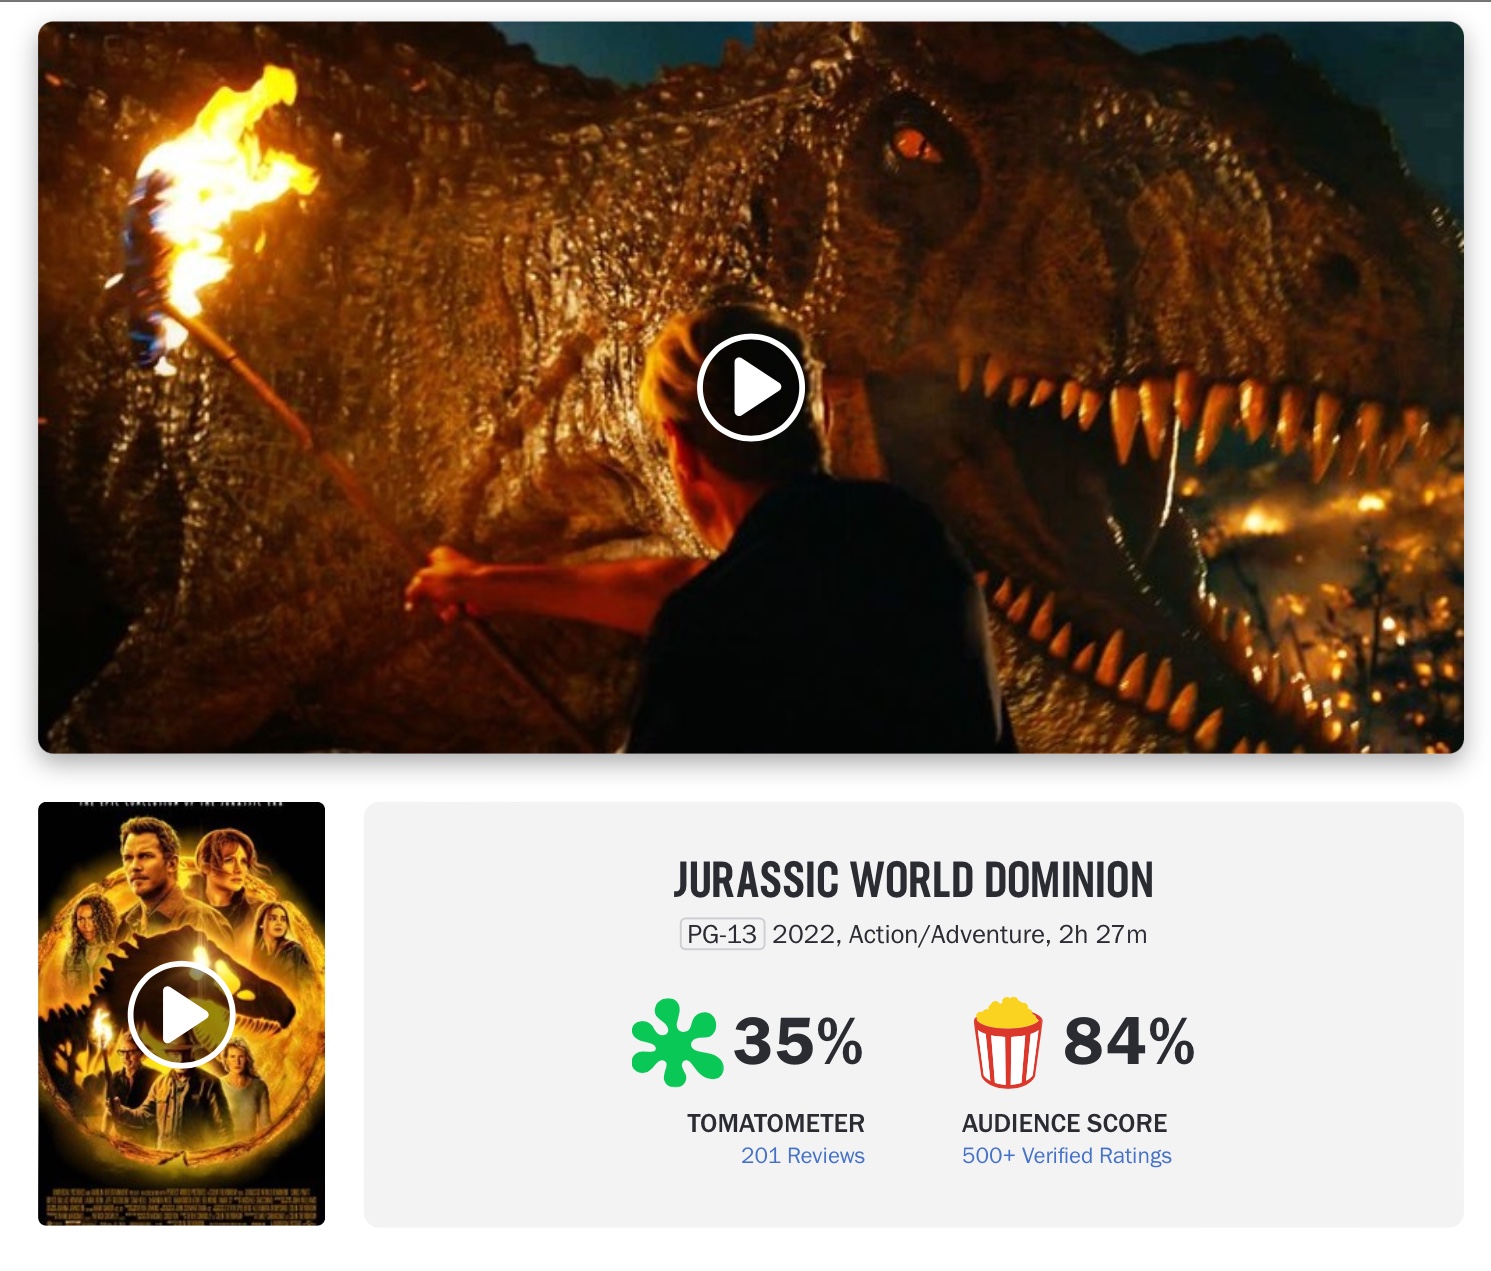Open the 201 Reviews link

803,1155
